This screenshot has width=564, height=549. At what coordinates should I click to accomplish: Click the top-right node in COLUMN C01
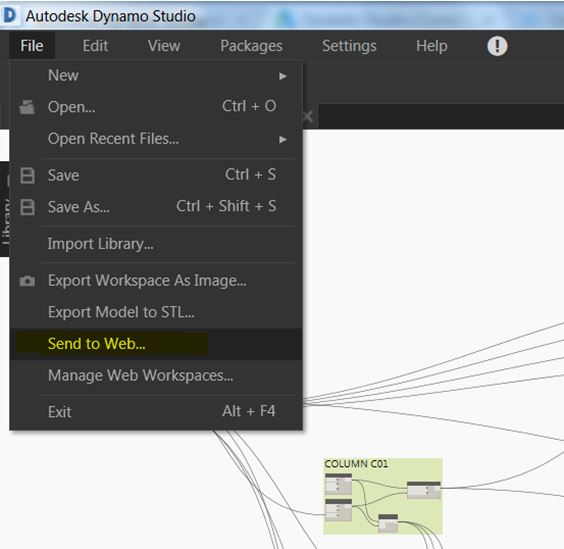424,490
